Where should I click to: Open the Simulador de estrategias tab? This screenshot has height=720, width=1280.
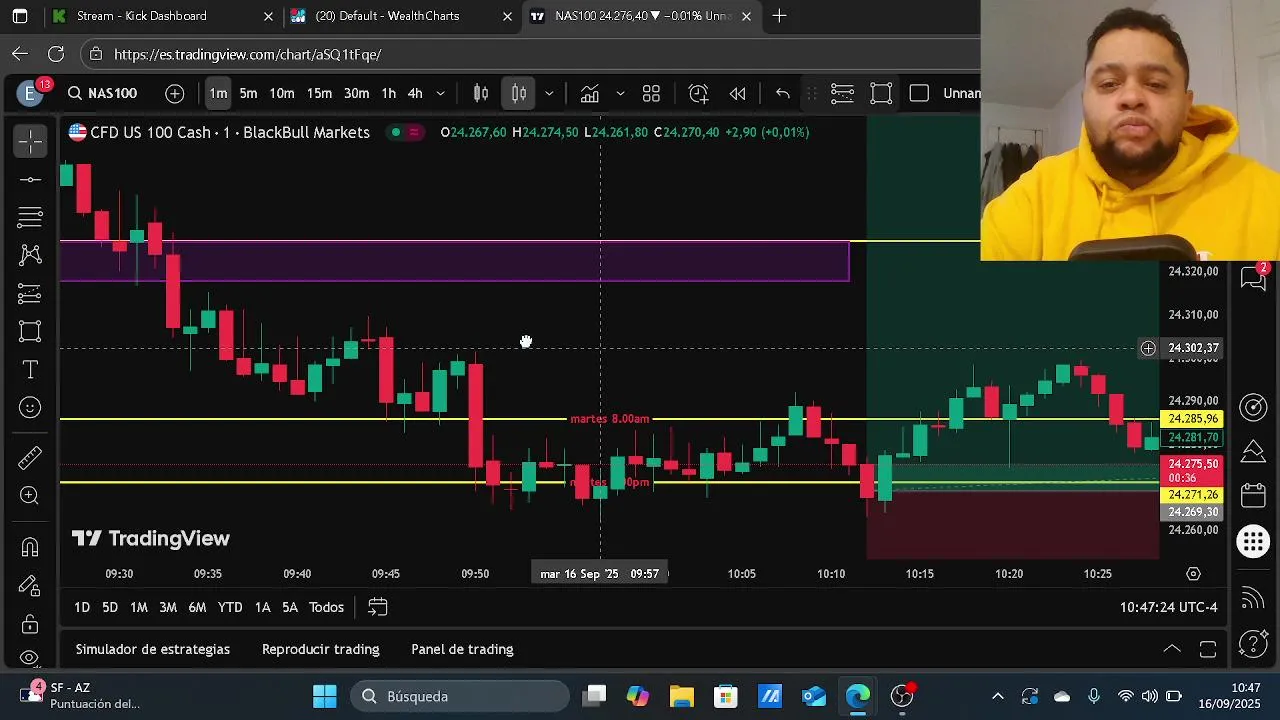click(153, 649)
